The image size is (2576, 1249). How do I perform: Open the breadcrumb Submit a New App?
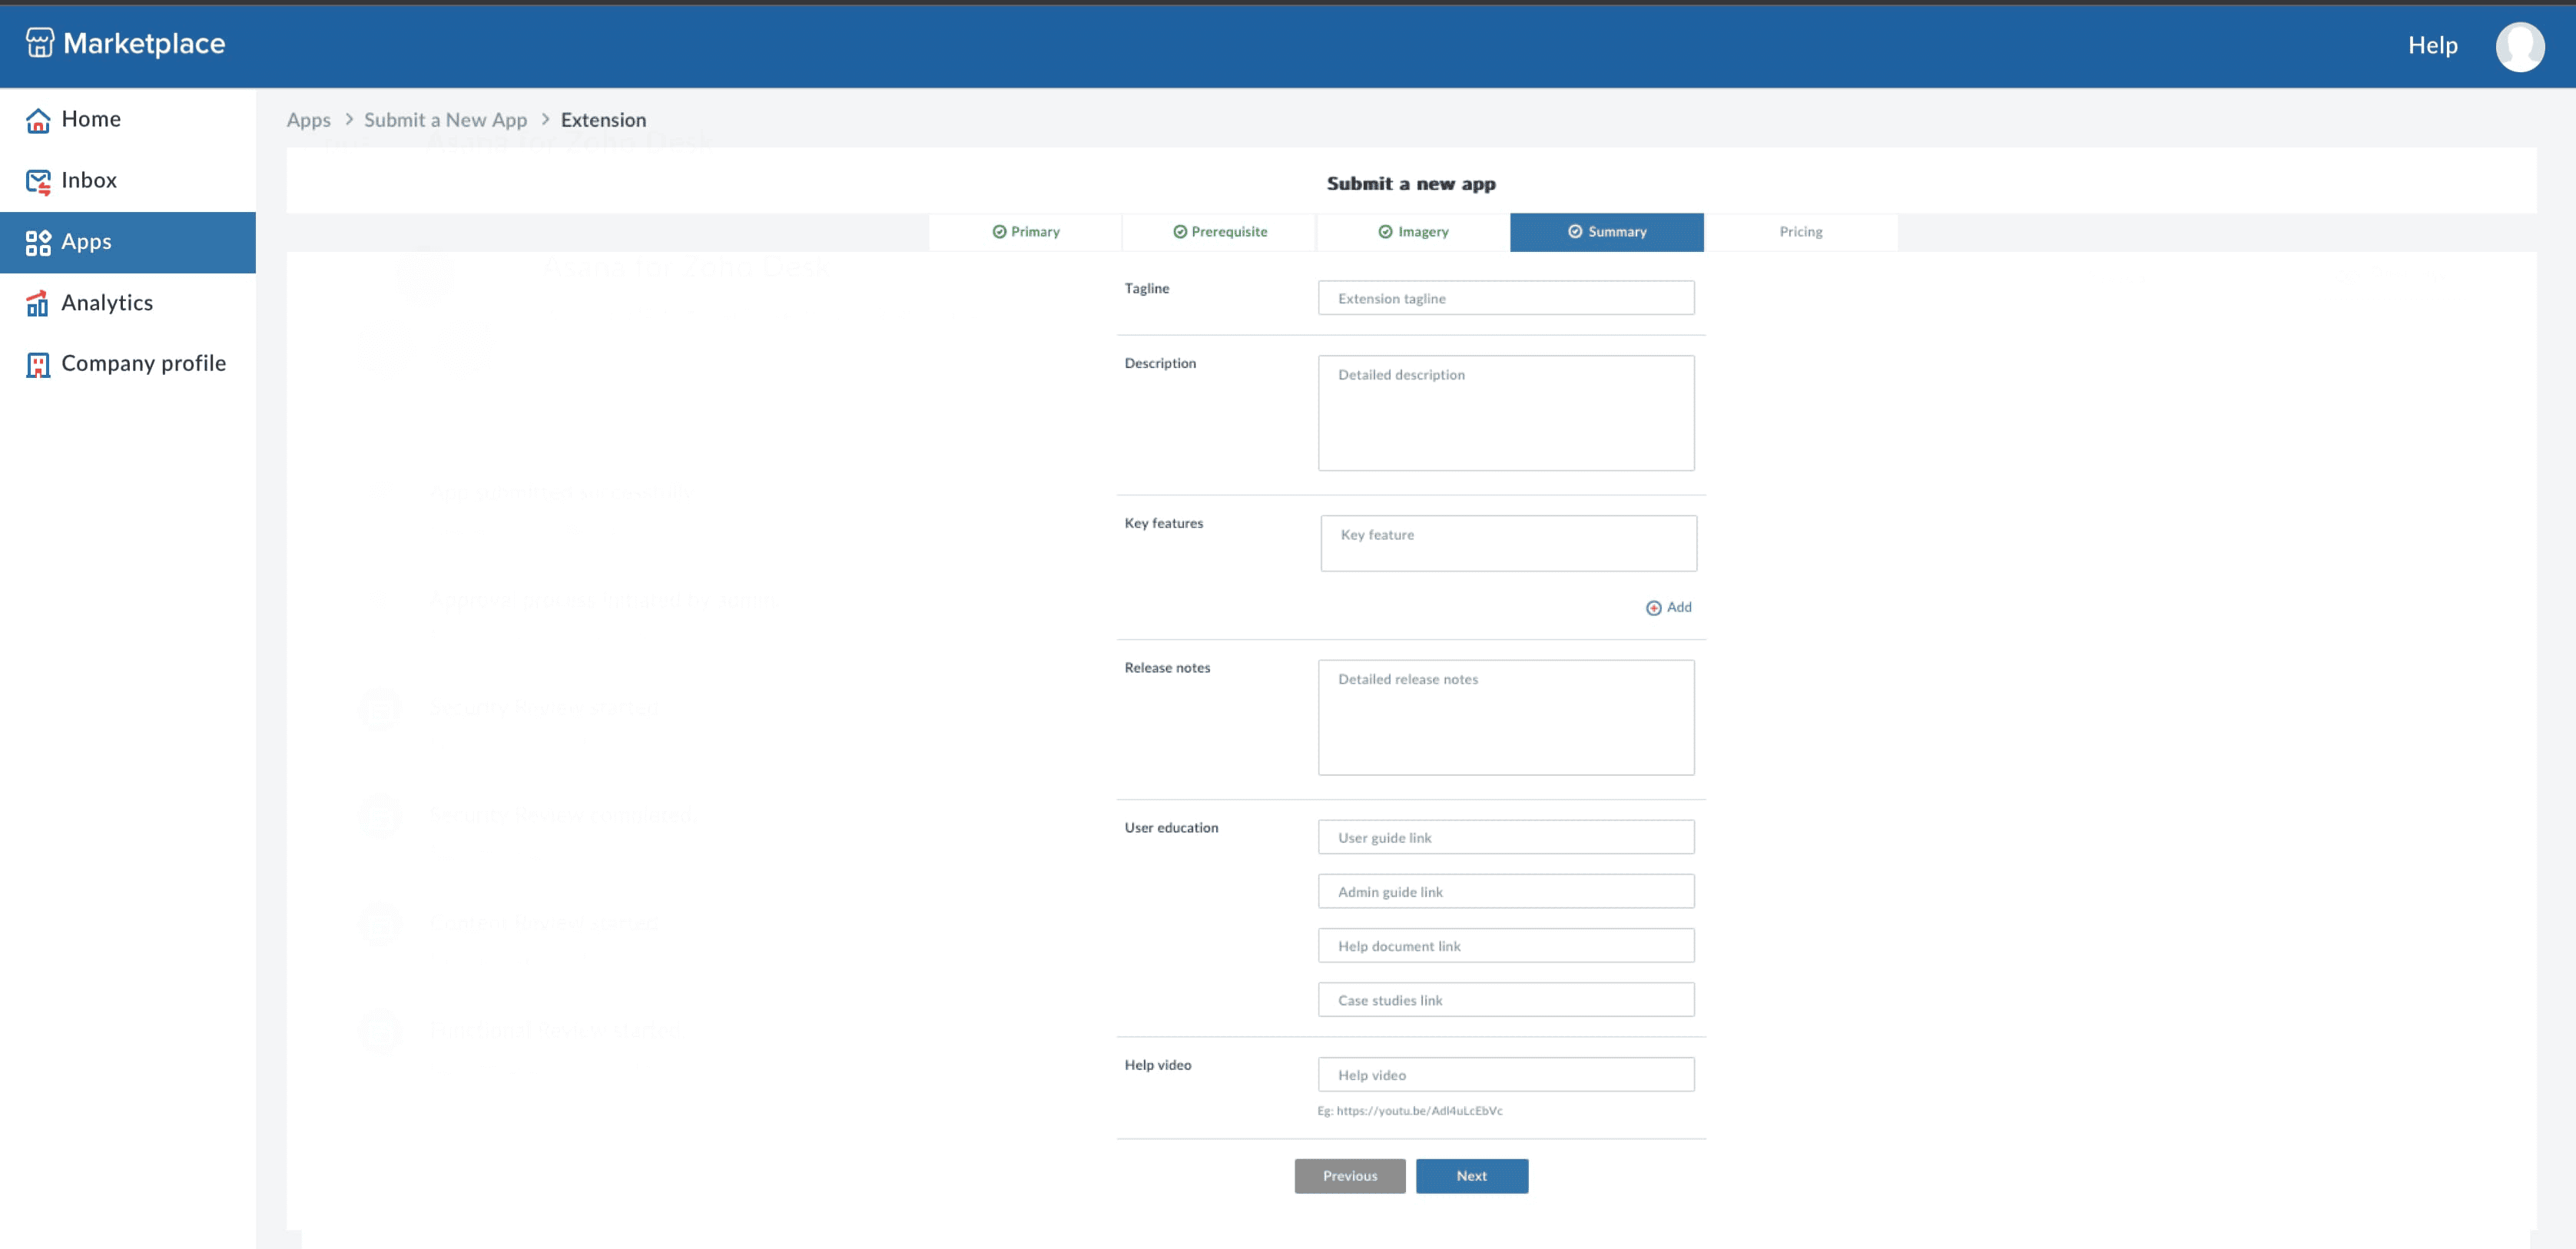coord(446,118)
